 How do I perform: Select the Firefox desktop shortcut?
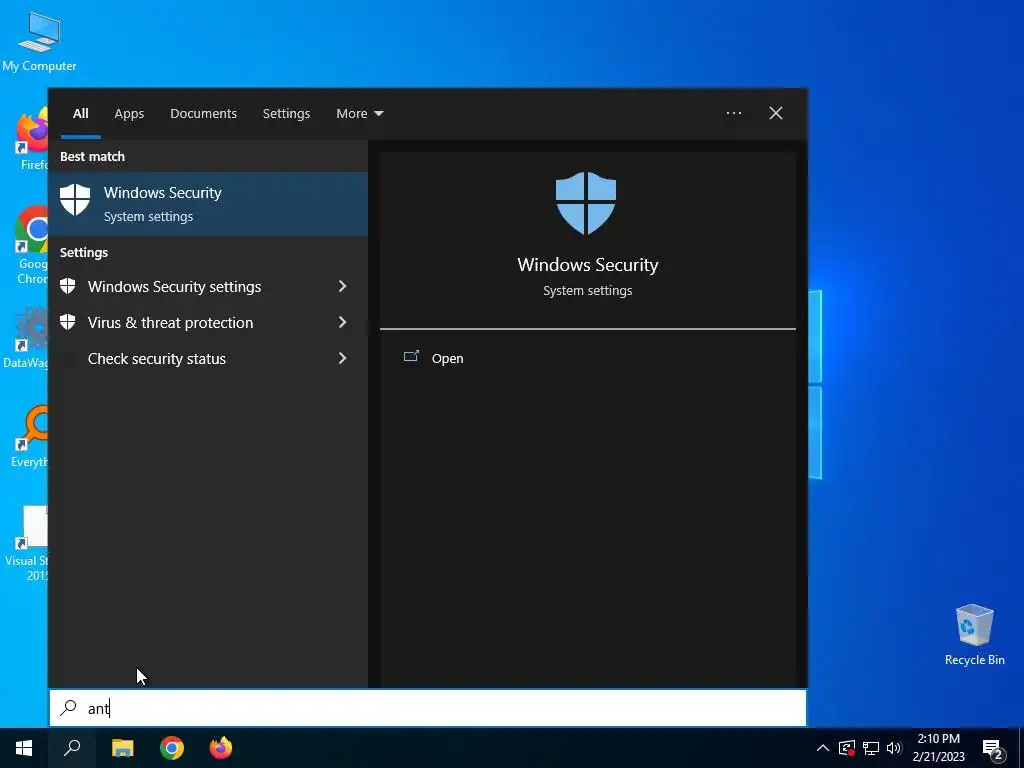coord(33,138)
